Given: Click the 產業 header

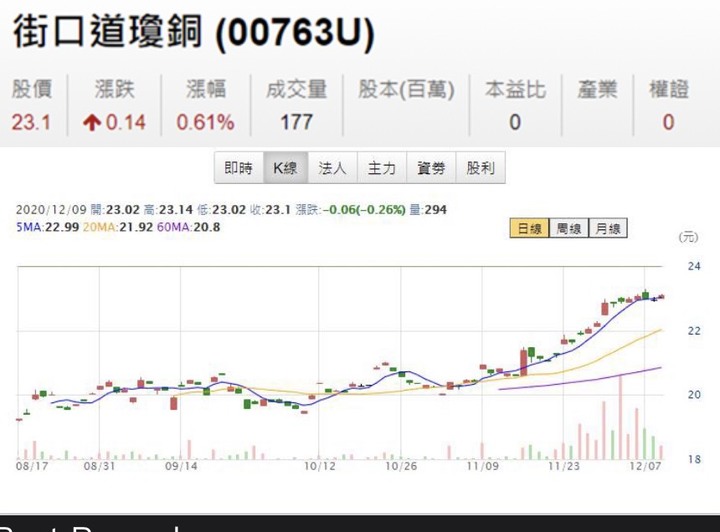Looking at the screenshot, I should 597,90.
